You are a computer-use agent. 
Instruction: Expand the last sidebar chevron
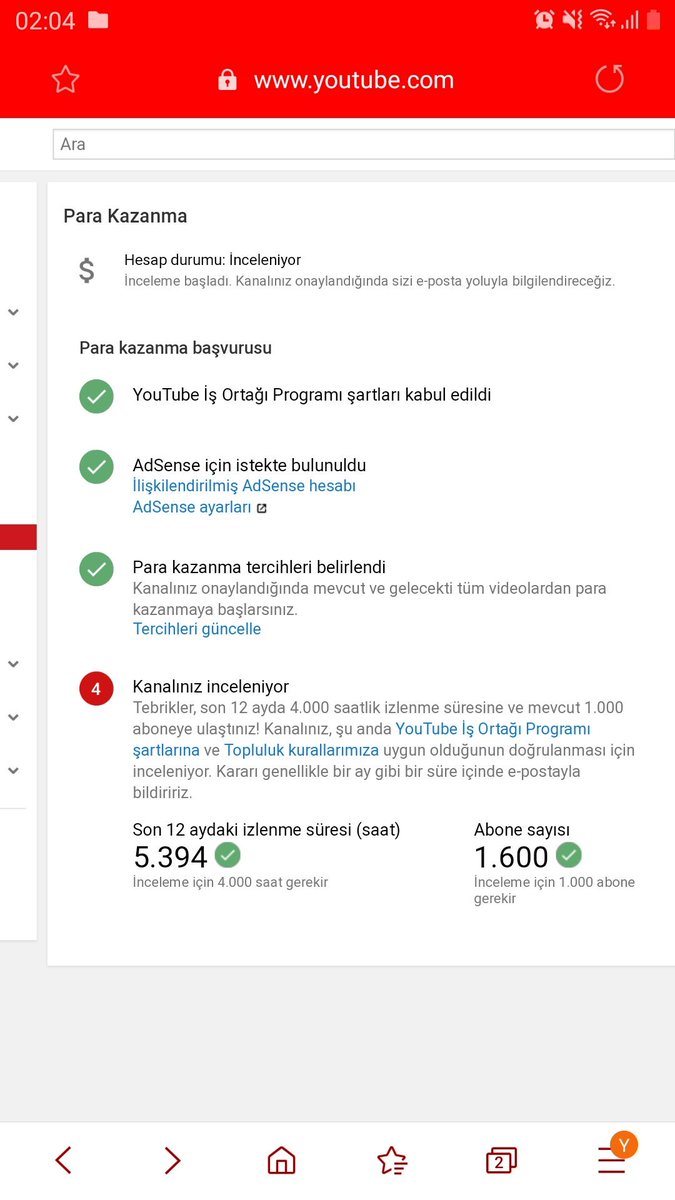pyautogui.click(x=14, y=770)
